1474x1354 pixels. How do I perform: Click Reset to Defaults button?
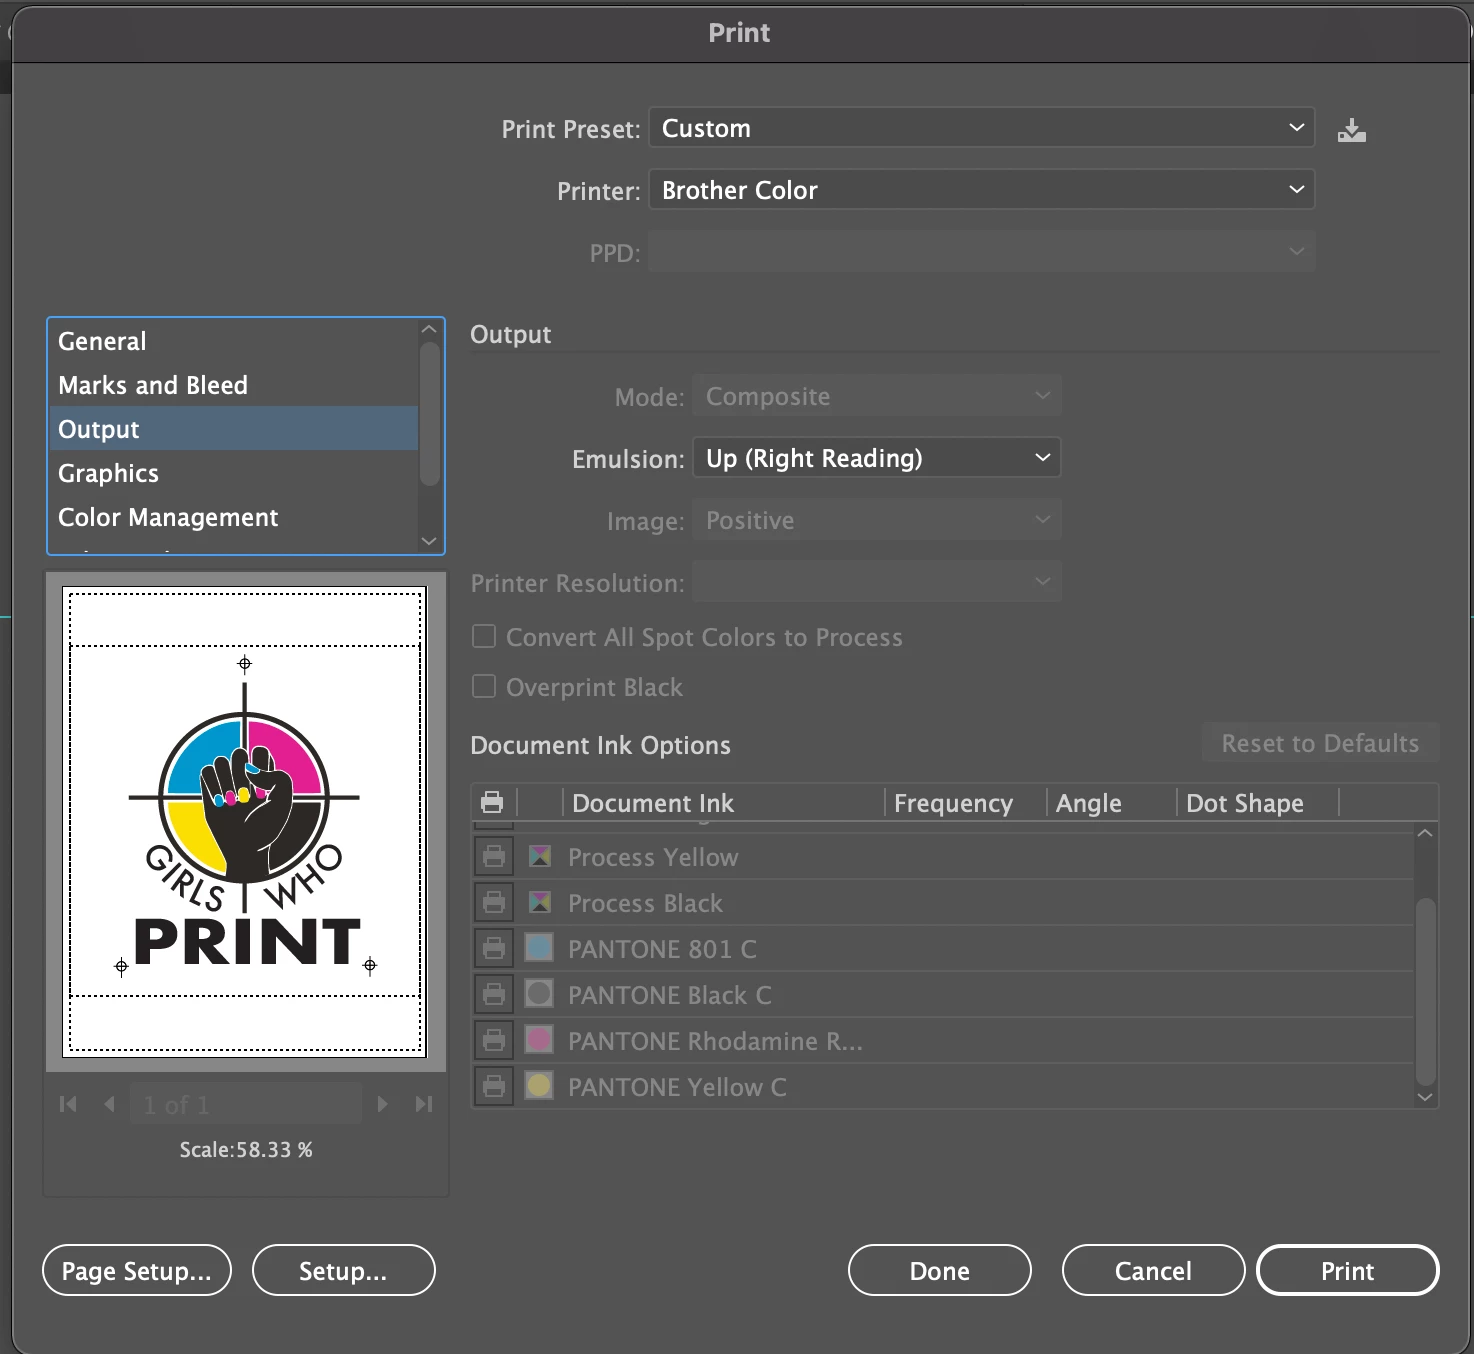click(1320, 743)
